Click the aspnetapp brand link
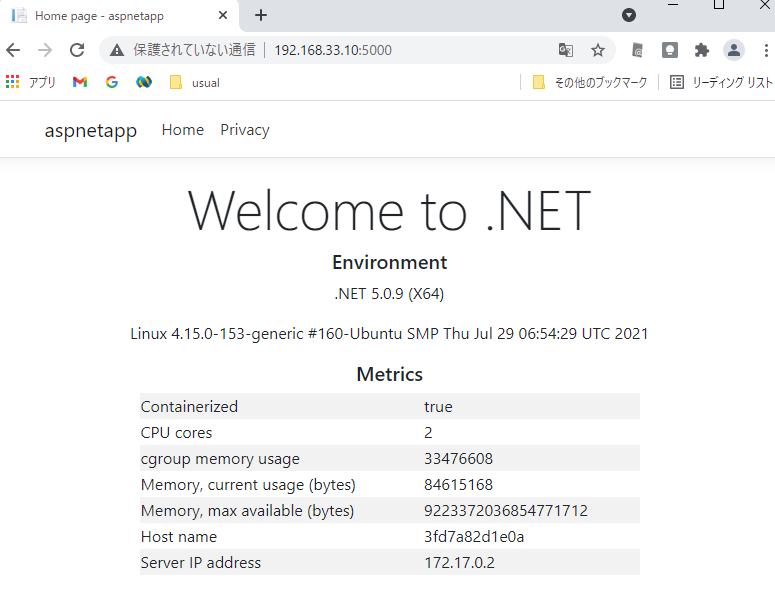This screenshot has width=775, height=609. (x=91, y=131)
